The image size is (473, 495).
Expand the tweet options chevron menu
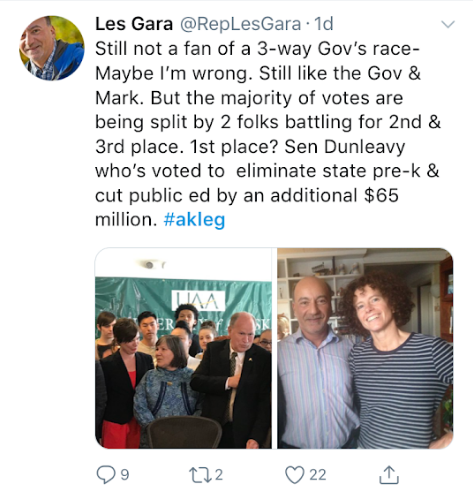[x=448, y=24]
